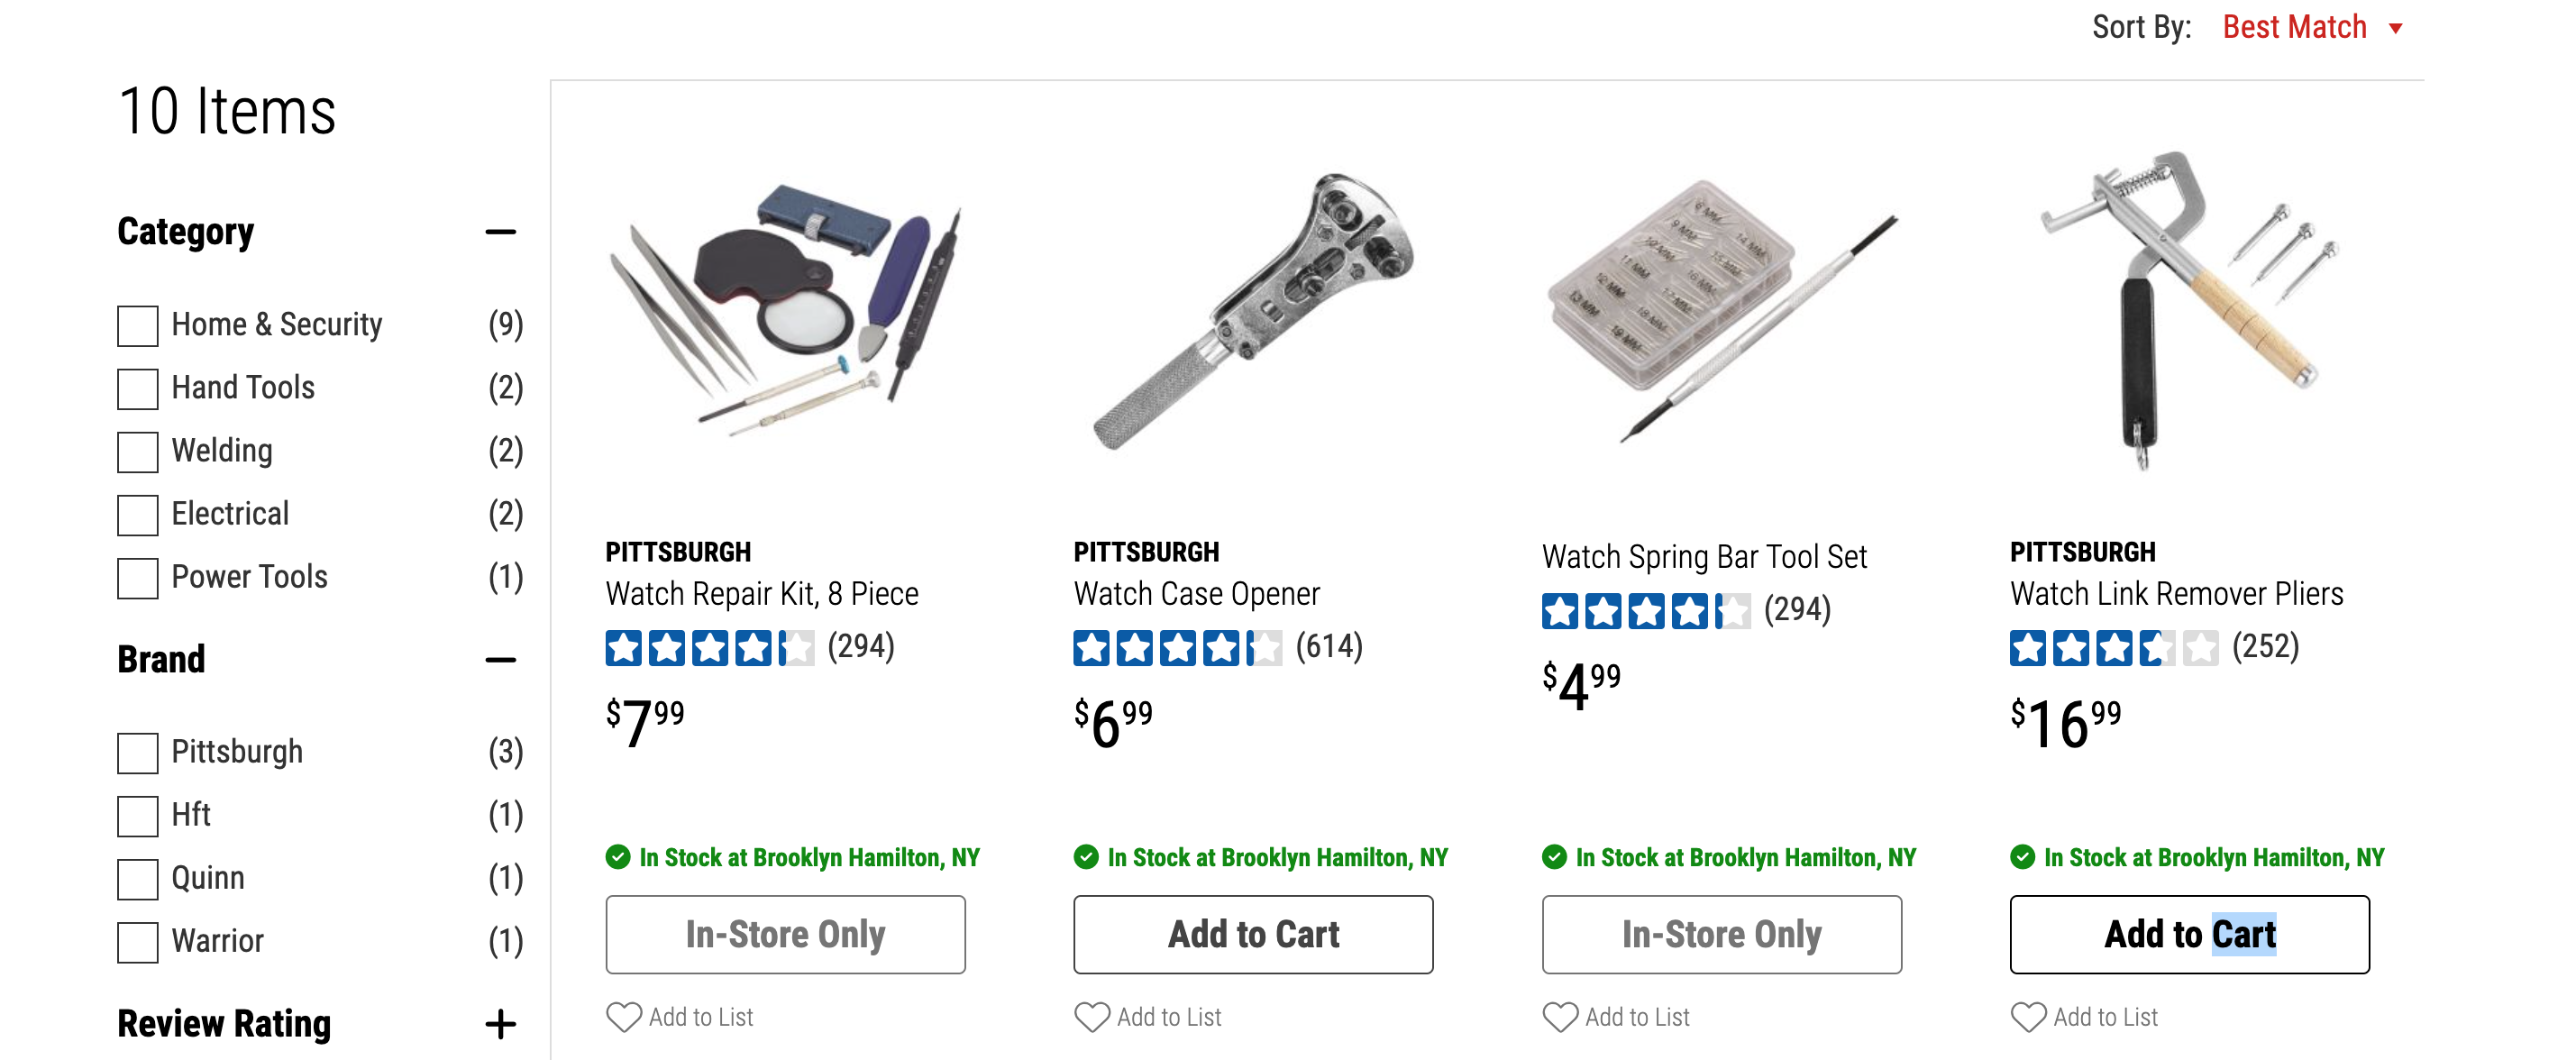Open the Sort By Best Match dropdown
Viewport: 2576px width, 1060px height.
pos(2310,27)
